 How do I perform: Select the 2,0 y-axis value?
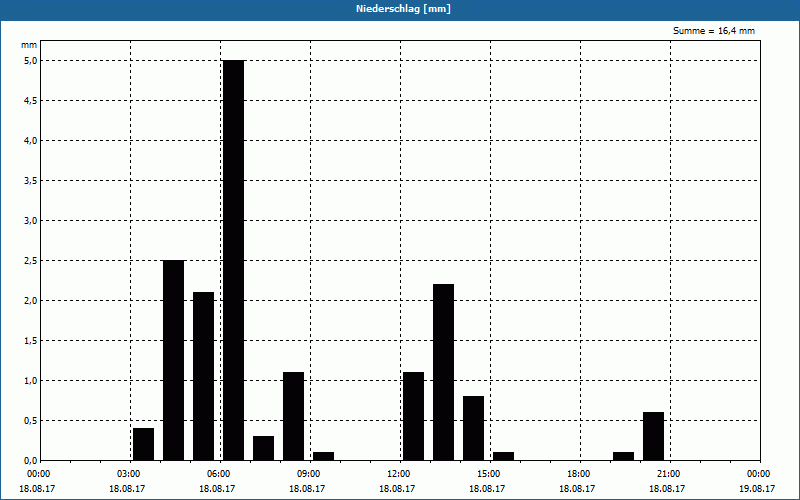(x=31, y=301)
